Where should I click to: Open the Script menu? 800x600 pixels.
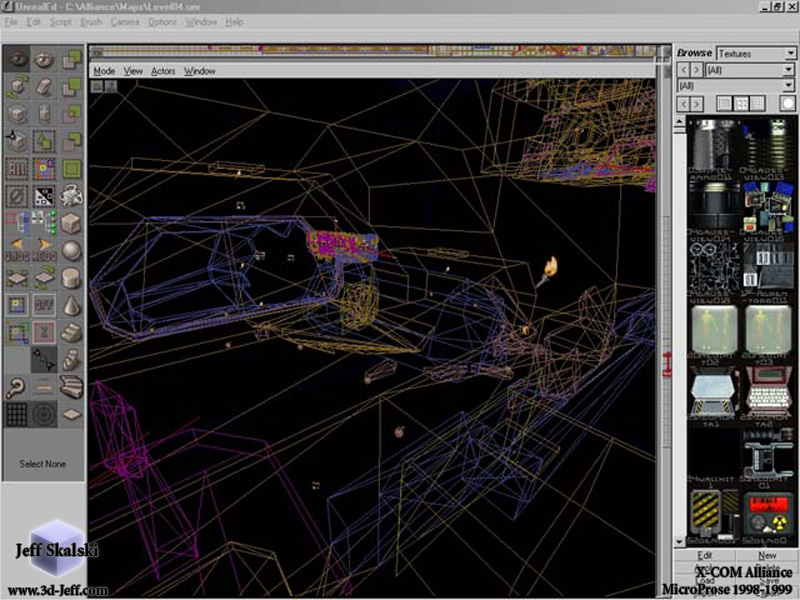(x=60, y=22)
